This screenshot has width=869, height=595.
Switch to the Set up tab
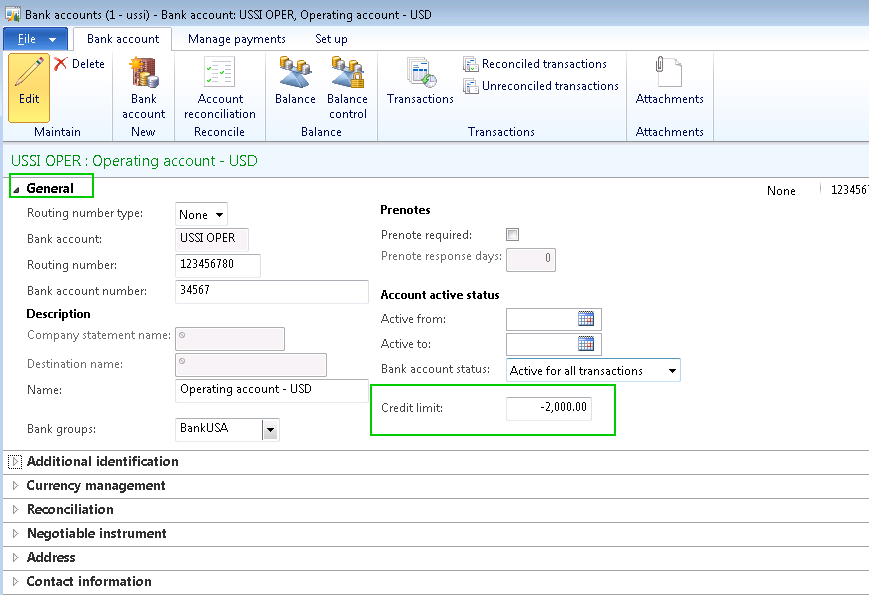pos(331,39)
